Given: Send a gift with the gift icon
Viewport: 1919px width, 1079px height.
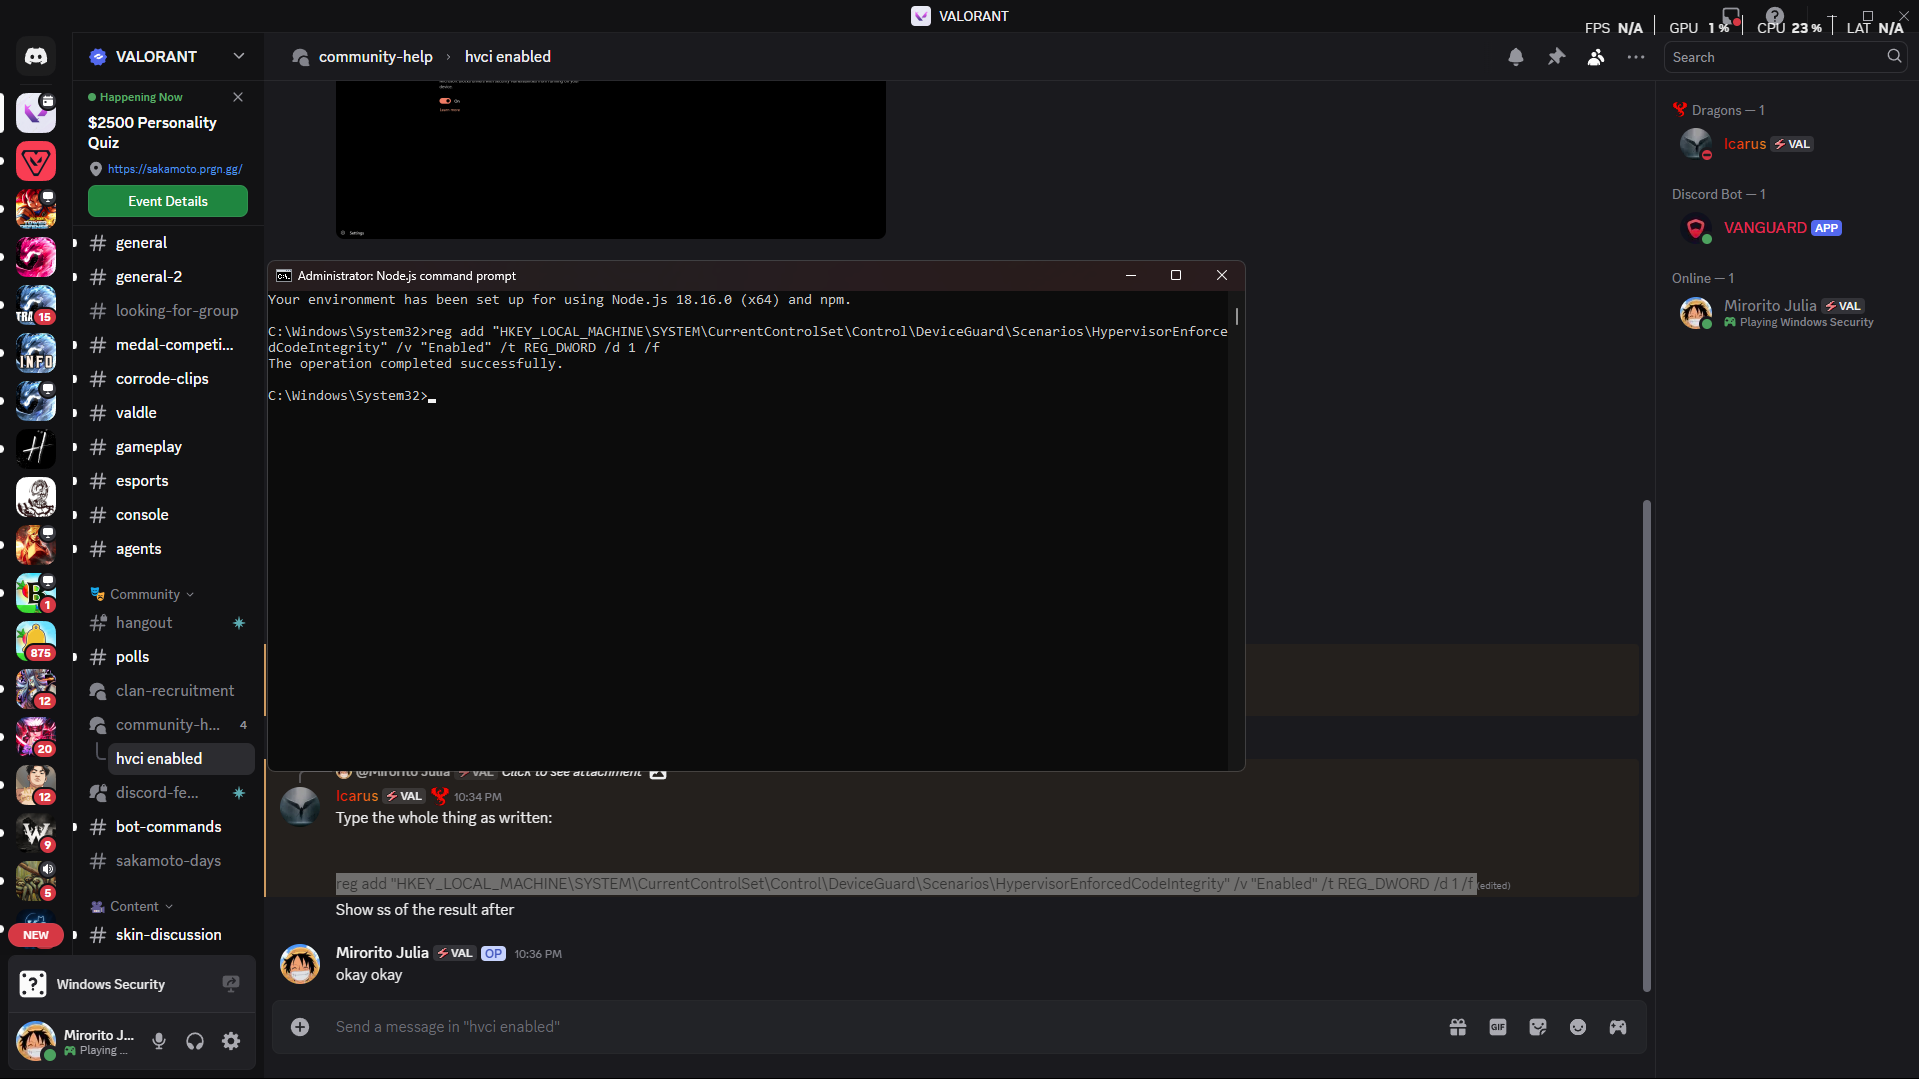Looking at the screenshot, I should click(x=1458, y=1027).
